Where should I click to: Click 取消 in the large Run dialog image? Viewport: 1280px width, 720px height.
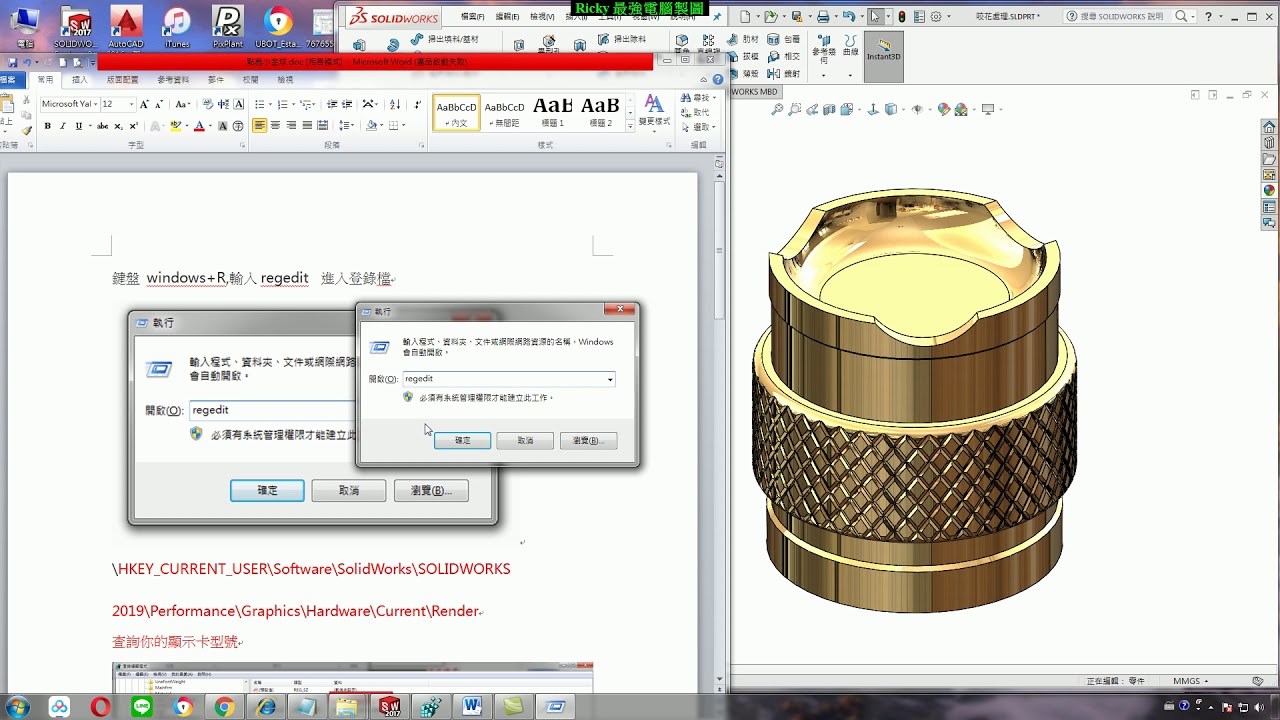[348, 490]
